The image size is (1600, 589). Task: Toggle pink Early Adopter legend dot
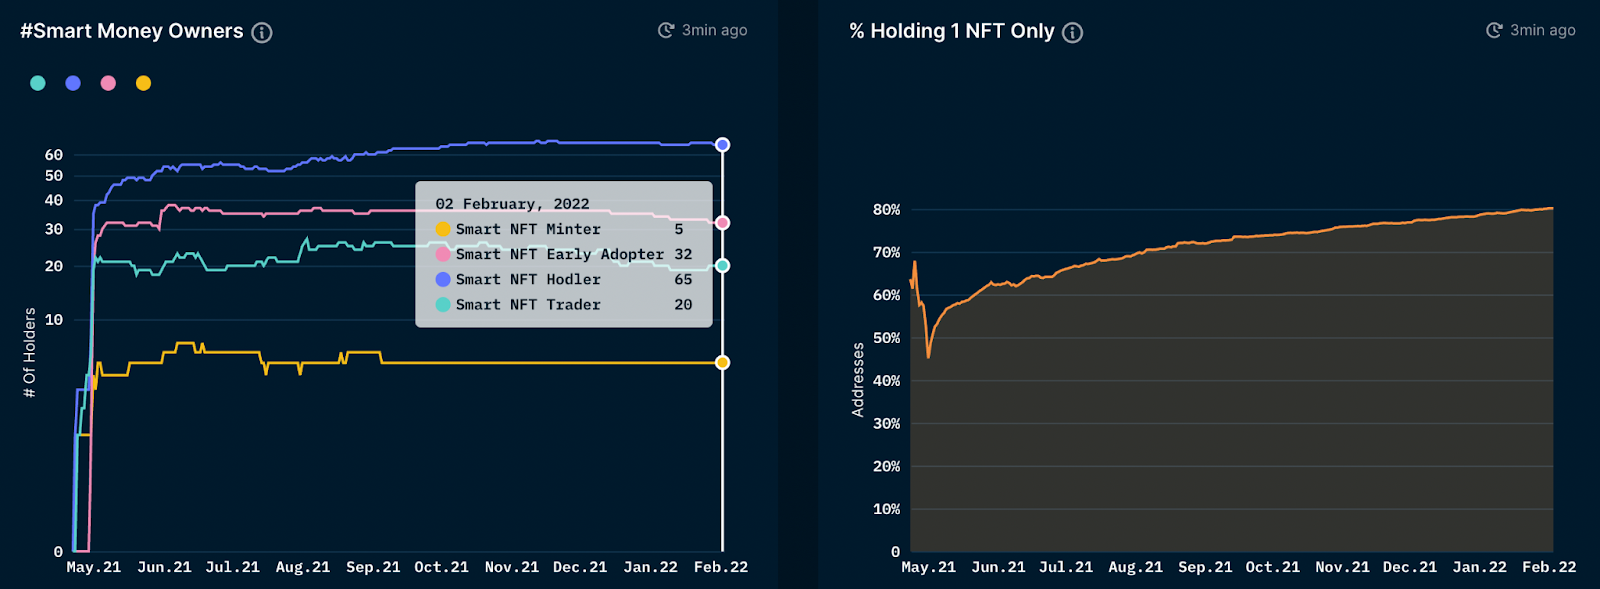pyautogui.click(x=108, y=83)
